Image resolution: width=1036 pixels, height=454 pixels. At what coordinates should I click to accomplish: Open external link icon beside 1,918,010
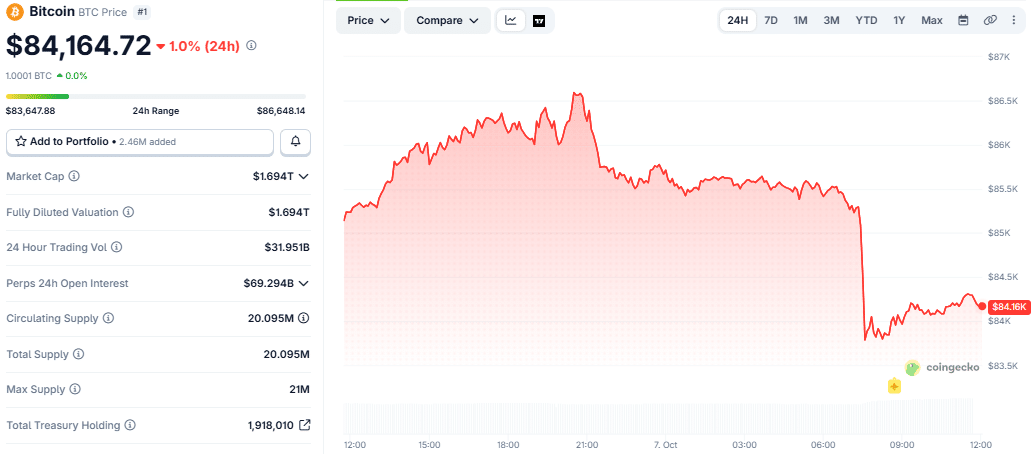[305, 425]
